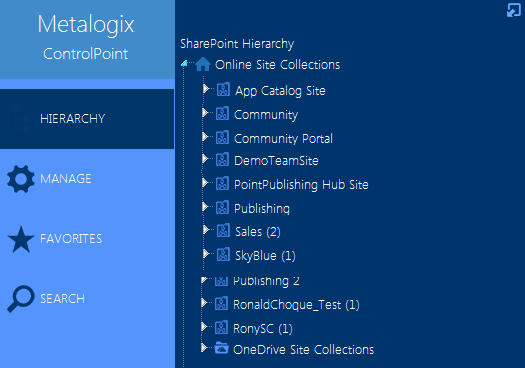
Task: Select DemoTeamSite in hierarchy
Action: pyautogui.click(x=276, y=161)
